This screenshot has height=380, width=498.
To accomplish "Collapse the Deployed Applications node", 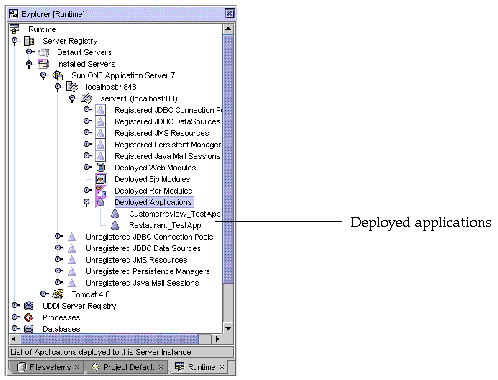I will [87, 202].
